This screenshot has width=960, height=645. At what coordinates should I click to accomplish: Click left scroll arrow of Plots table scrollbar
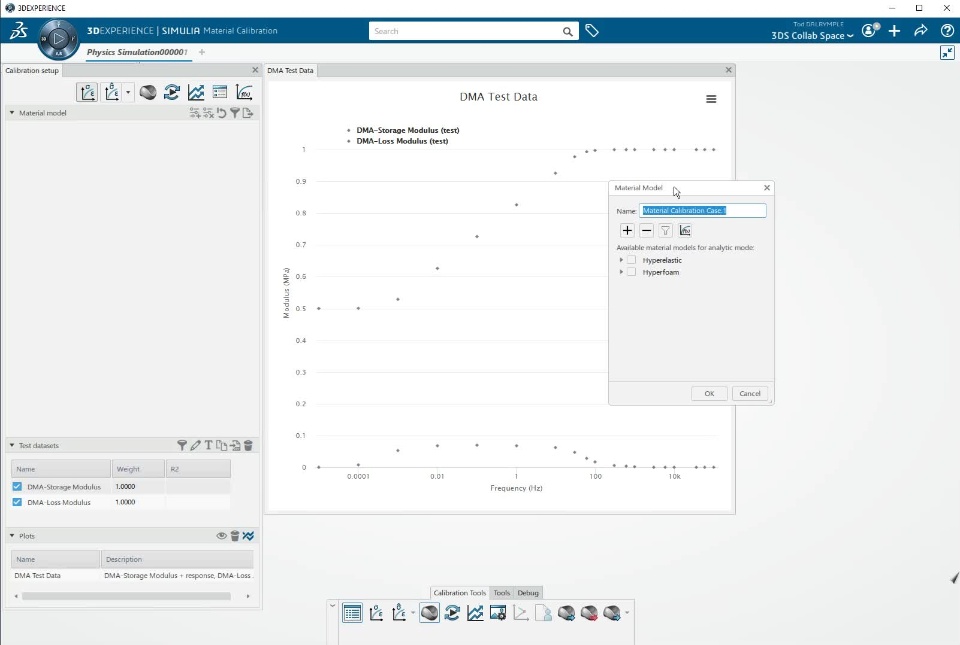point(16,596)
